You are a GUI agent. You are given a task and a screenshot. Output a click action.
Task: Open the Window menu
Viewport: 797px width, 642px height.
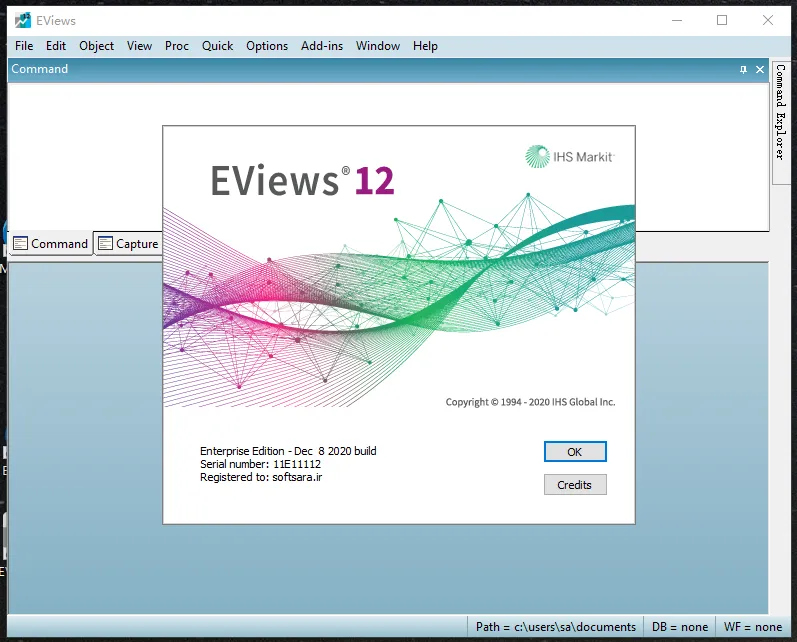378,46
